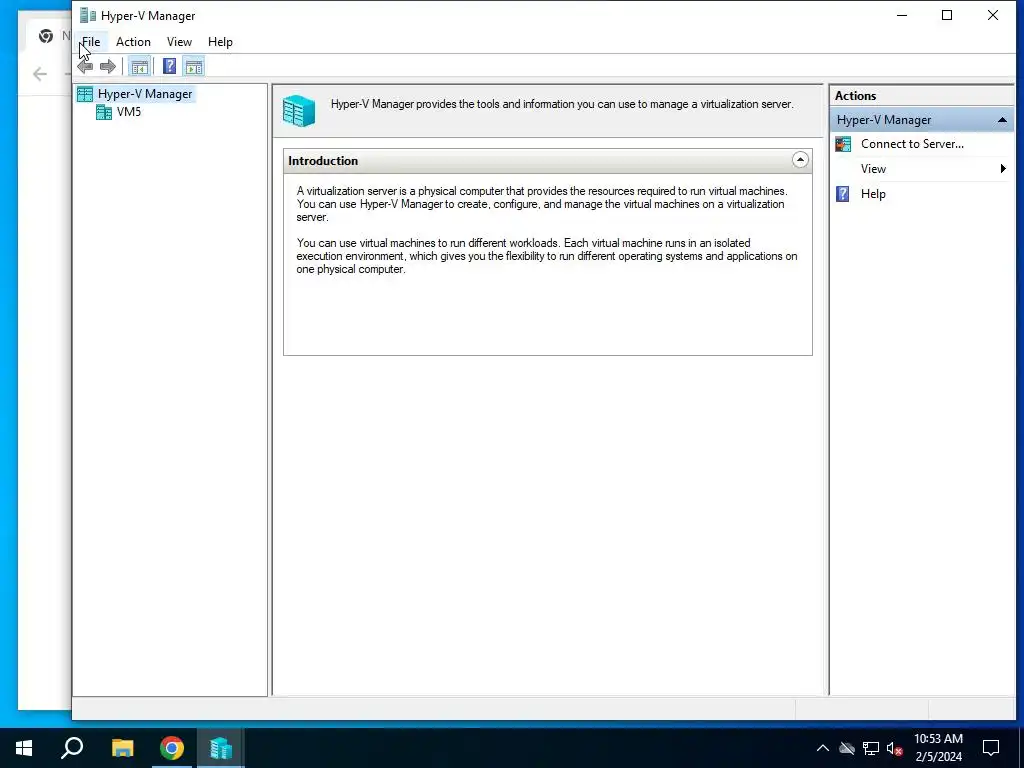Toggle Show/Hide Action Pane toolbar icon
Screen dimensions: 1024x768
194,66
